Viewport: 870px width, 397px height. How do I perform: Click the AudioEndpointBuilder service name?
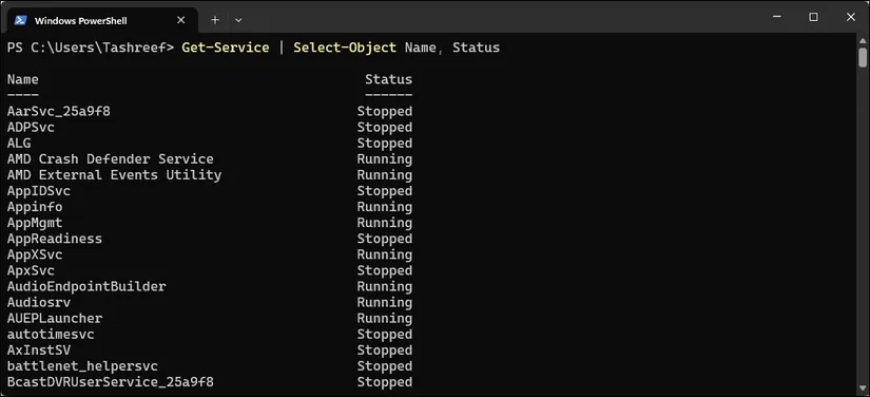pos(87,287)
